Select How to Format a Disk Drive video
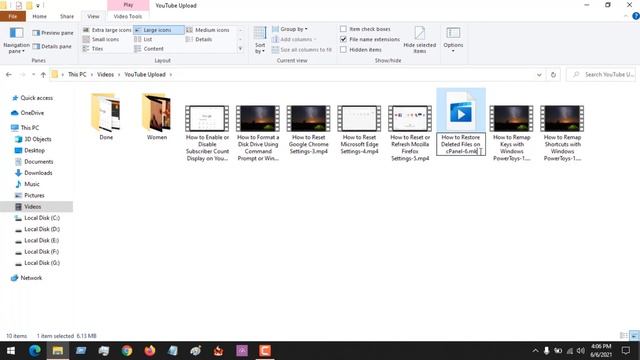 [x=258, y=133]
